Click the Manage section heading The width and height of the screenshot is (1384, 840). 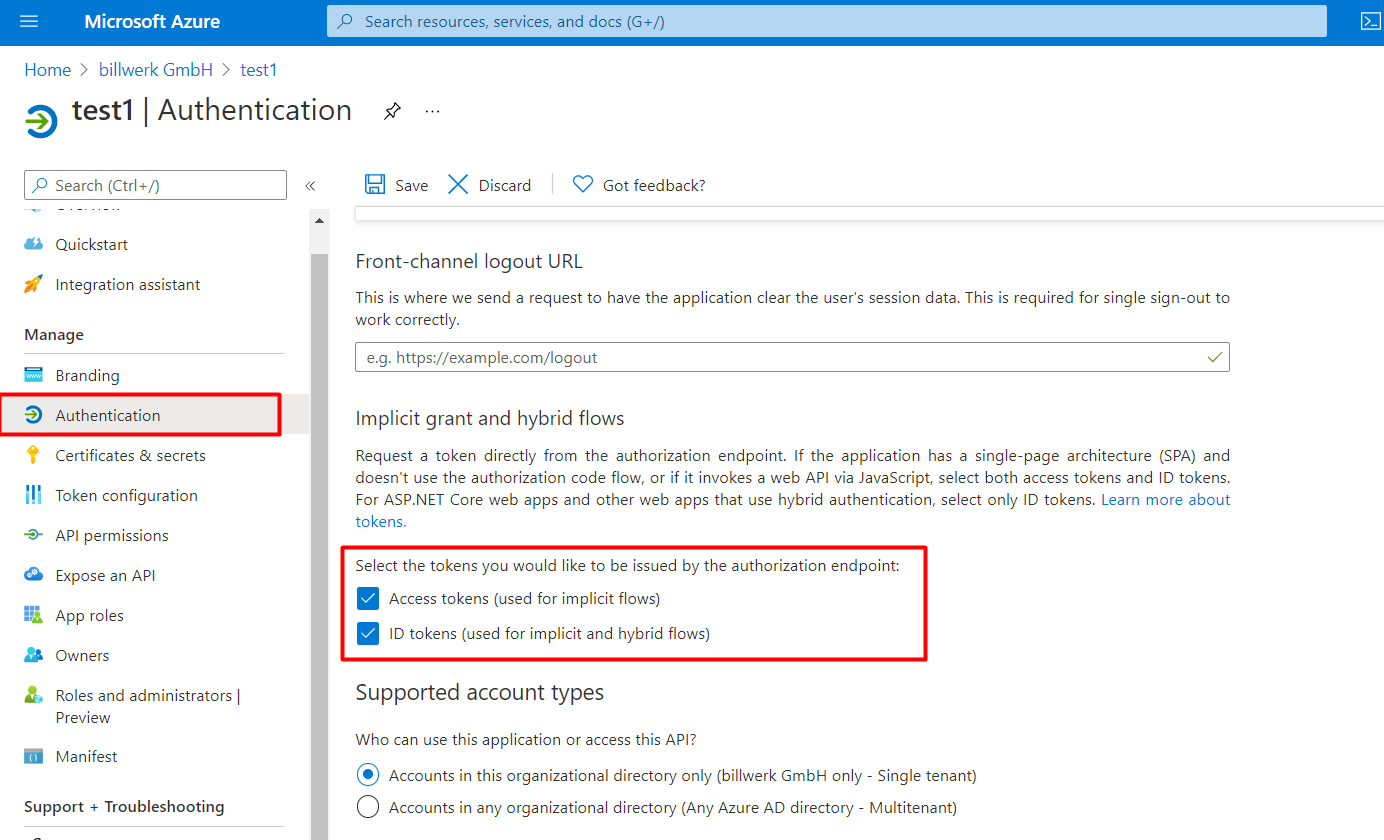coord(54,334)
